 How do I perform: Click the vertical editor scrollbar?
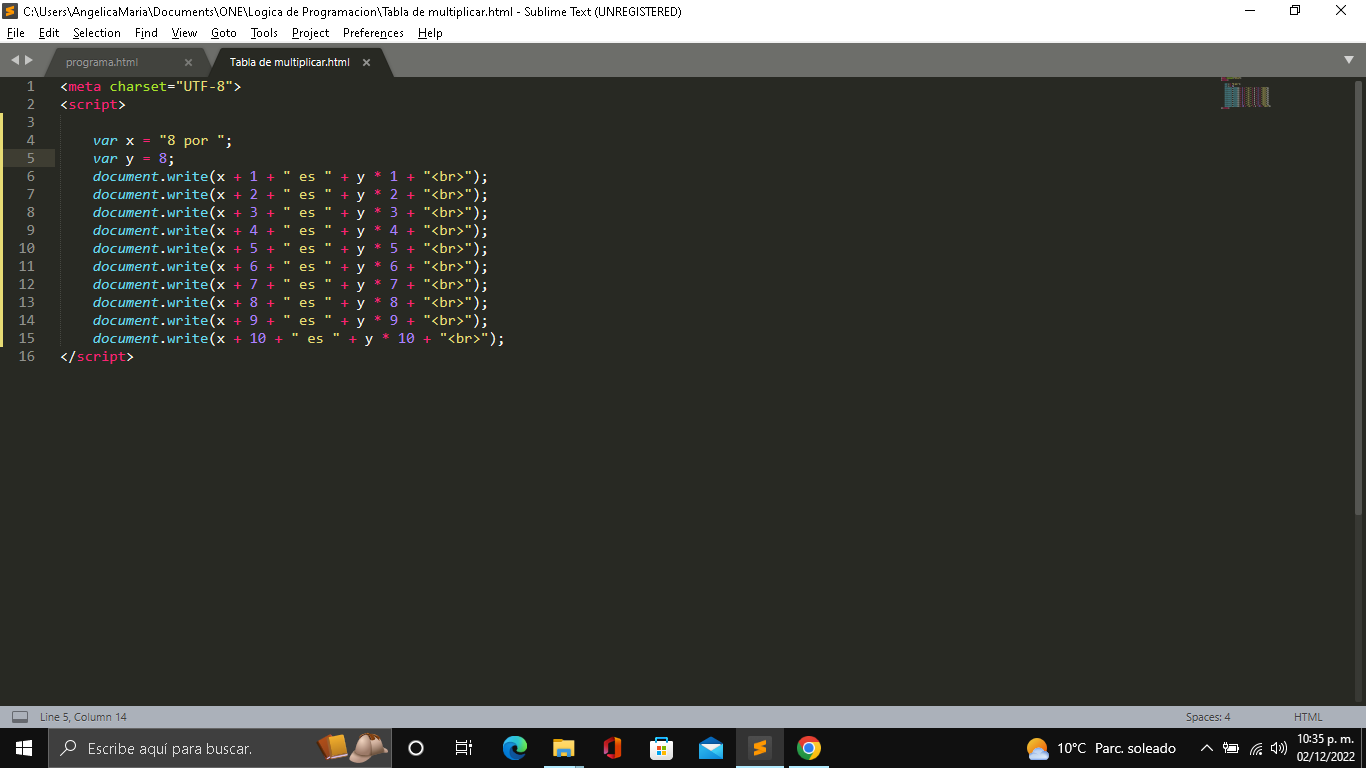[x=1358, y=298]
